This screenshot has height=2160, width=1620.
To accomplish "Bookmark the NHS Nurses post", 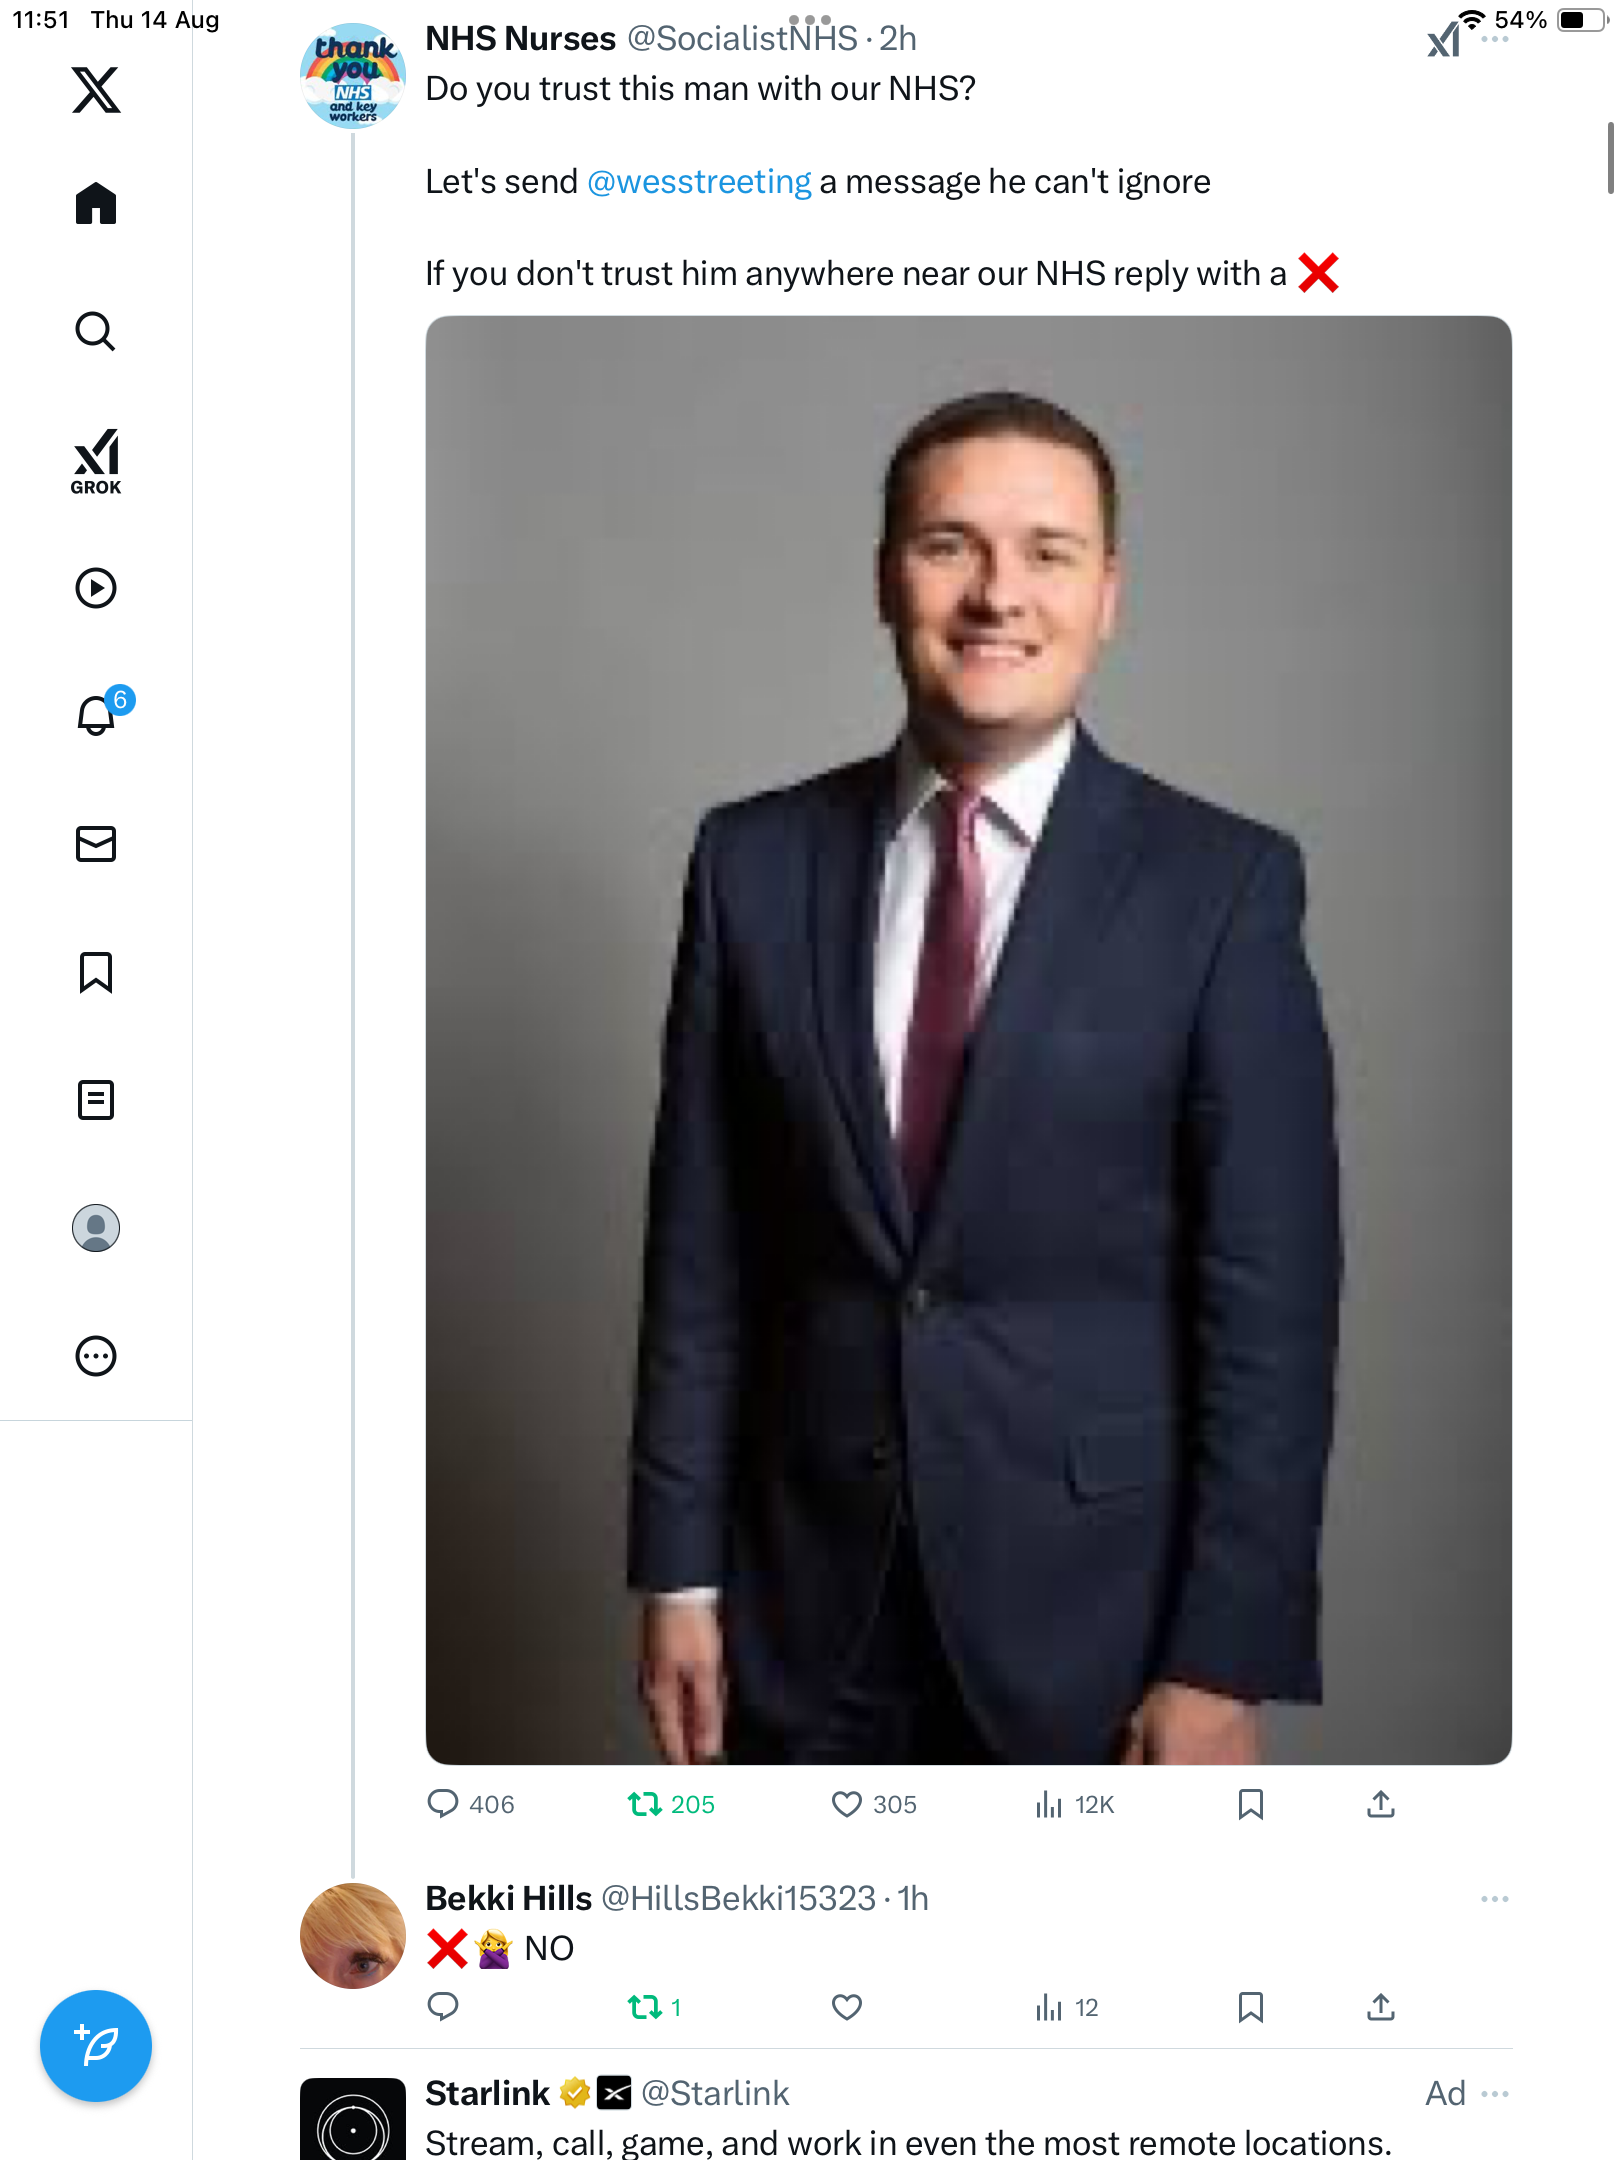I will pyautogui.click(x=1250, y=1804).
